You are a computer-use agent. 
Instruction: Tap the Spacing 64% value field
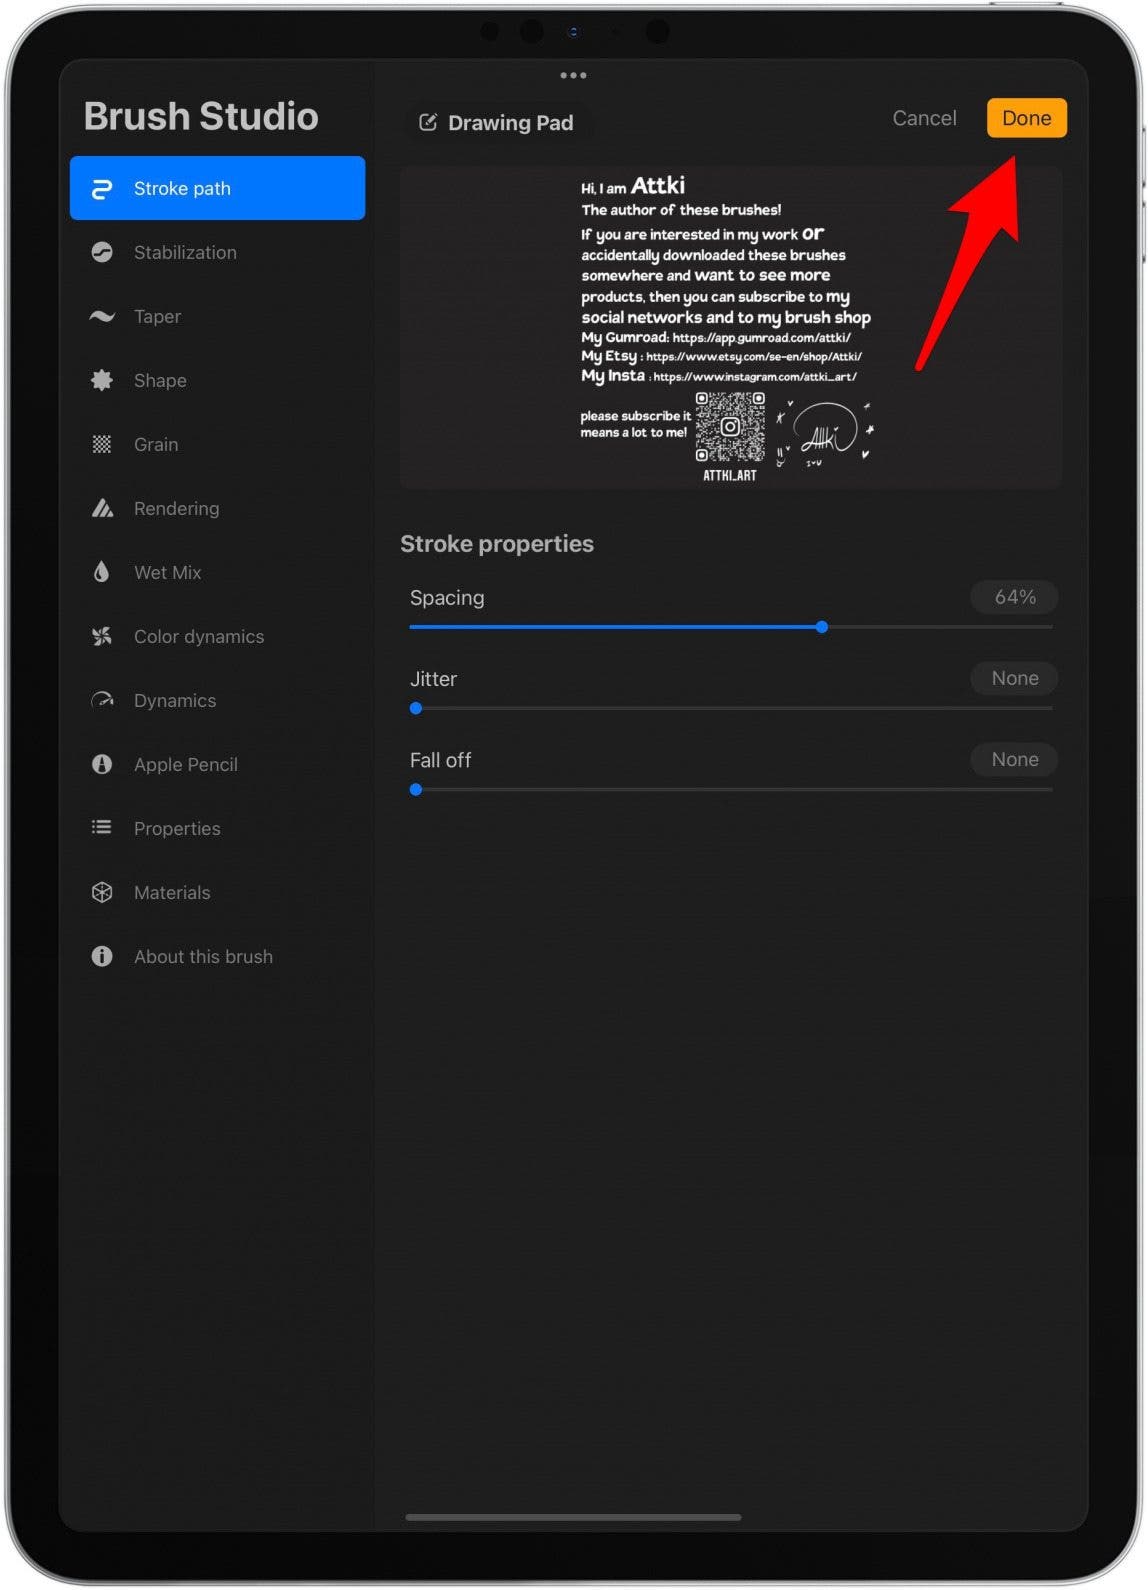pyautogui.click(x=1014, y=597)
